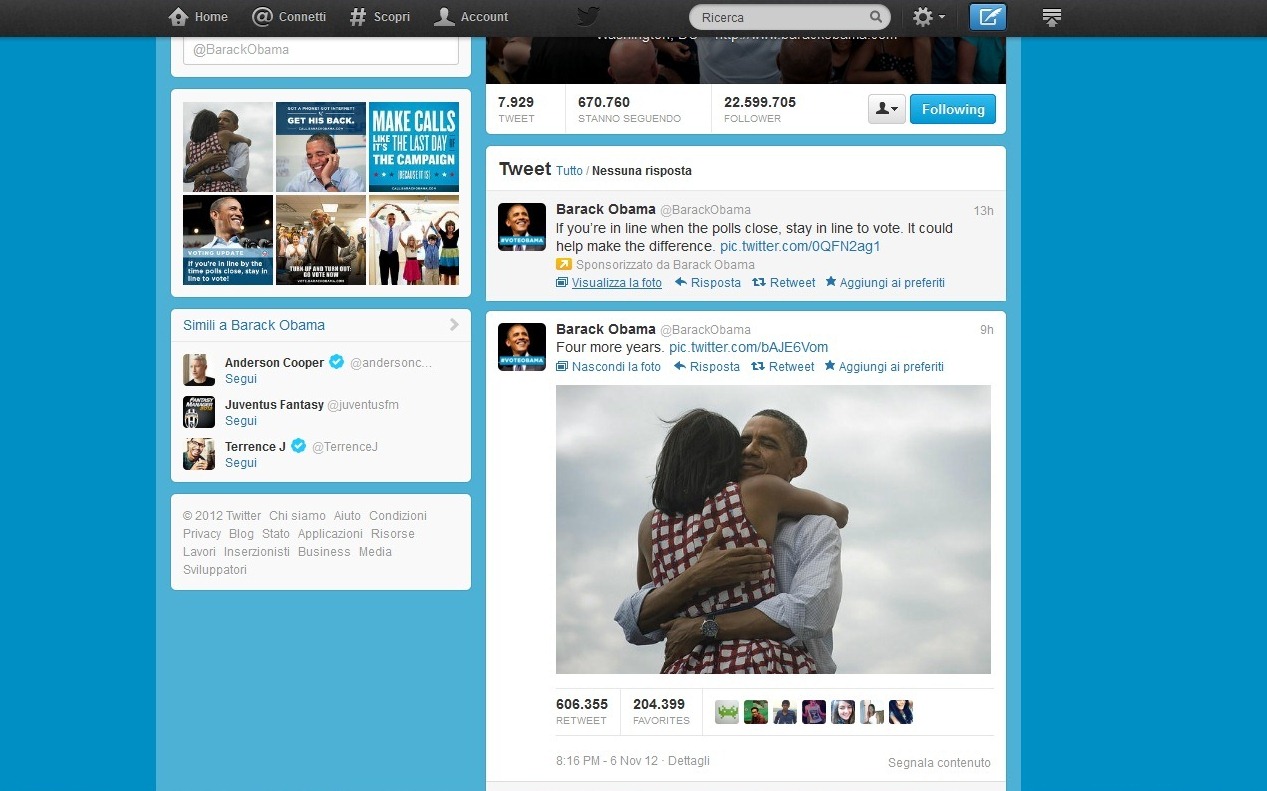1267x791 pixels.
Task: Open Juventus Fantasy avatar
Action: tap(199, 412)
